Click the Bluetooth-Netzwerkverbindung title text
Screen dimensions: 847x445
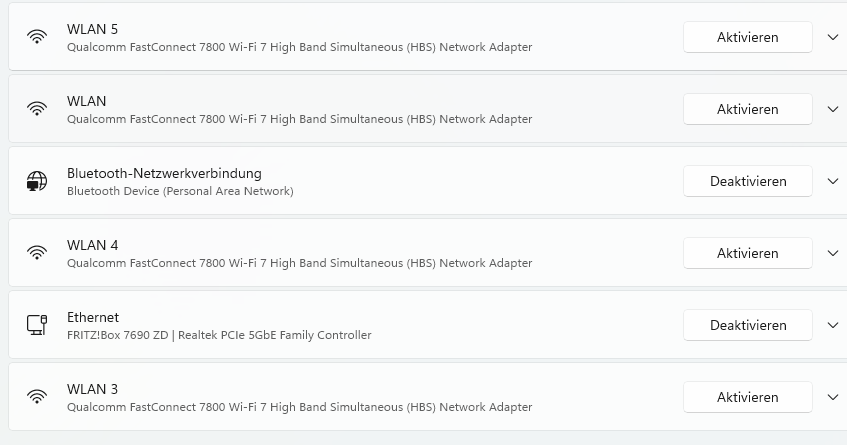(x=164, y=173)
